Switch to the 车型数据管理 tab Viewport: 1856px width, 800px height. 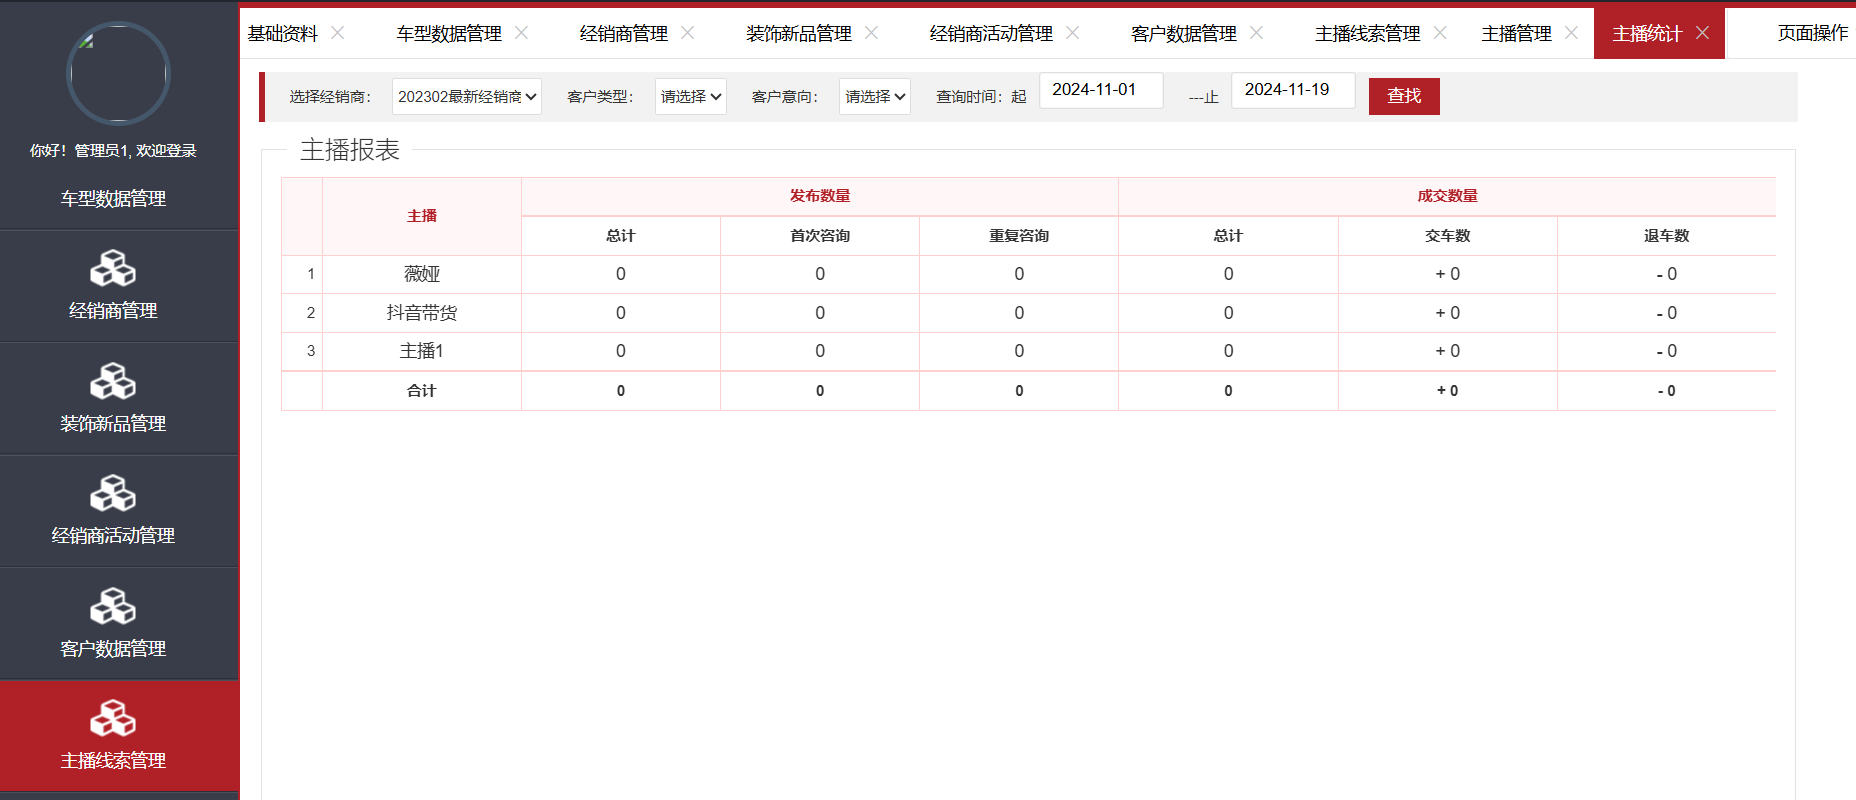449,34
